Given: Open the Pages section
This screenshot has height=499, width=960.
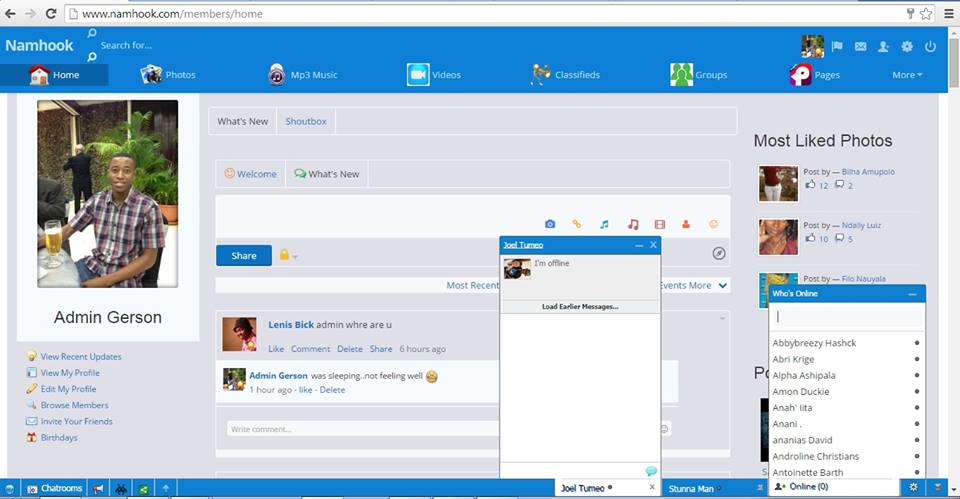Looking at the screenshot, I should tap(814, 75).
